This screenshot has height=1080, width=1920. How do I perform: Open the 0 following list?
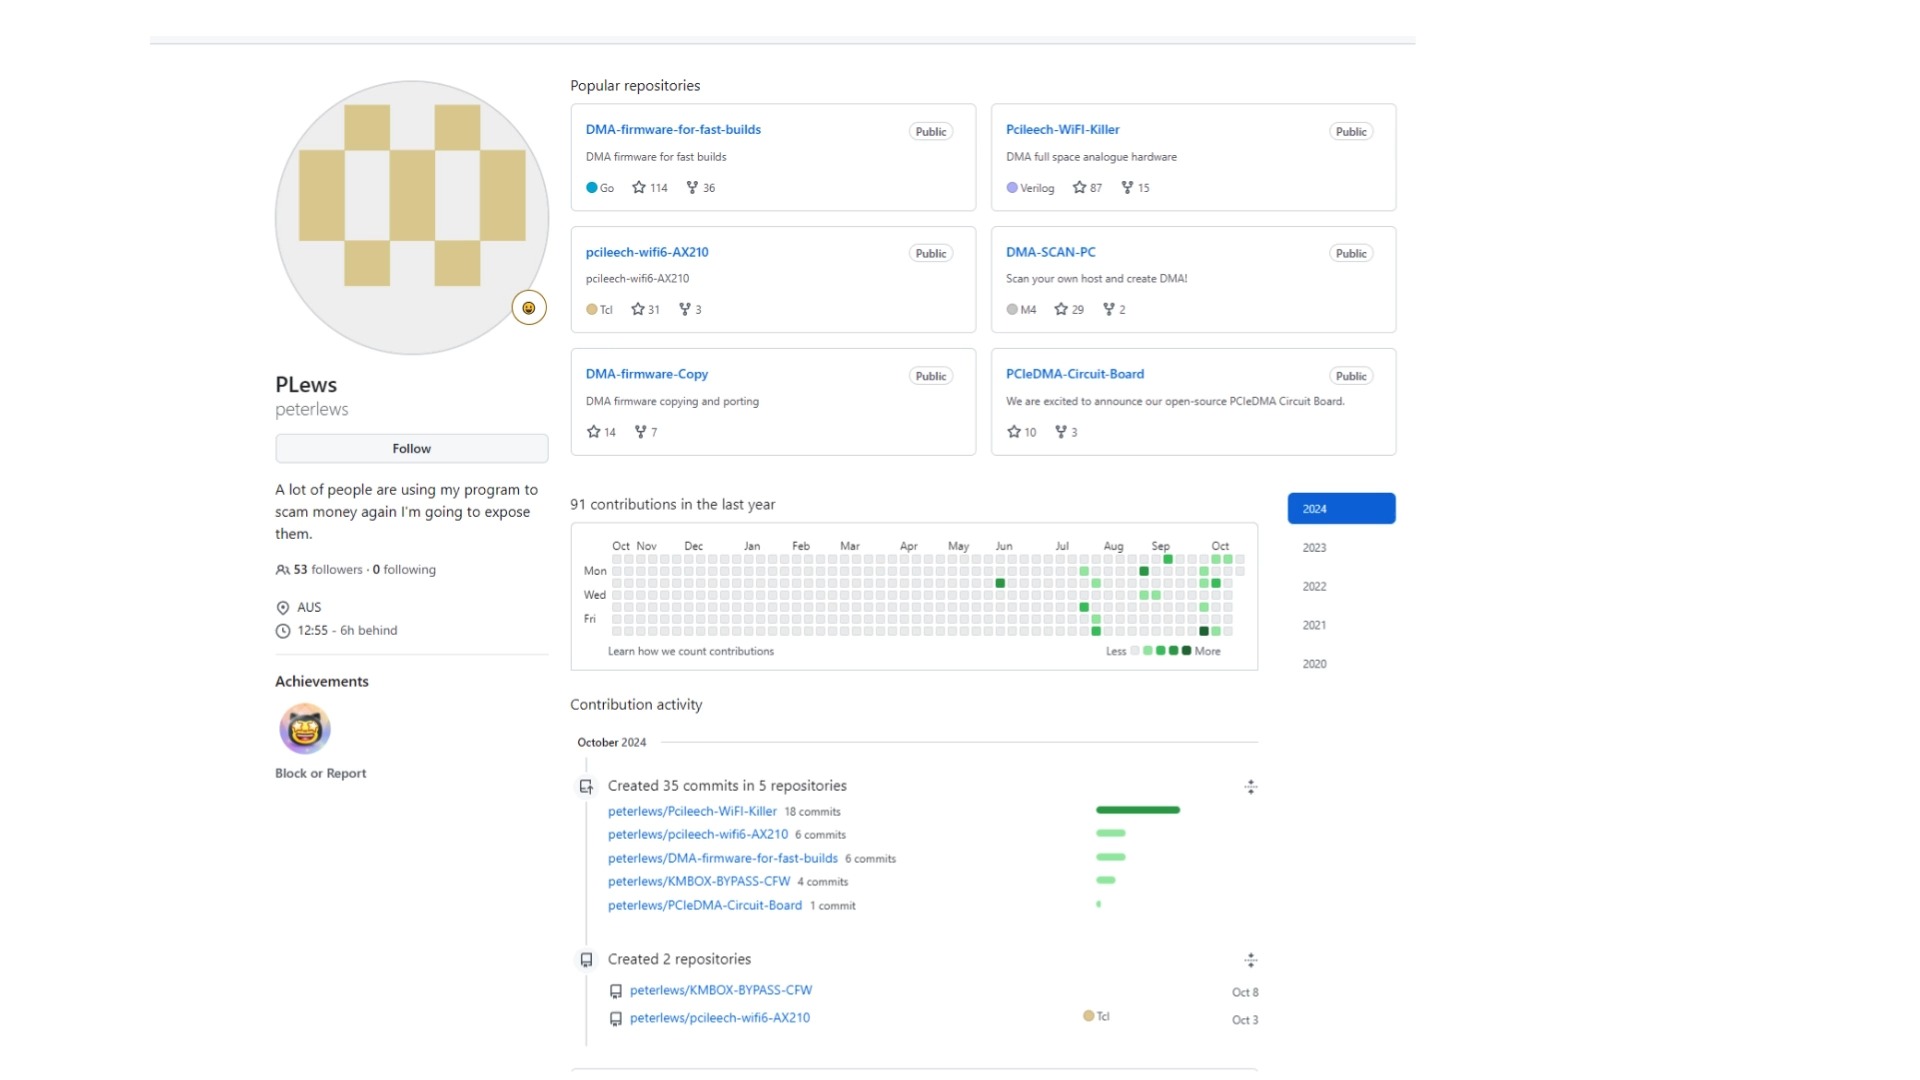404,570
